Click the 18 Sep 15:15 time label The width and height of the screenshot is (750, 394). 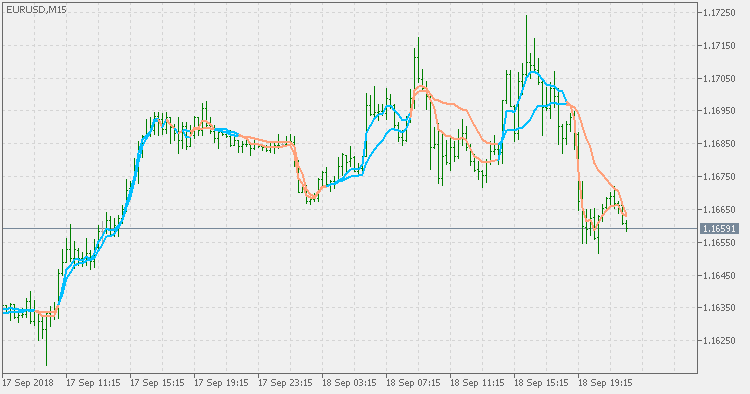pos(541,383)
